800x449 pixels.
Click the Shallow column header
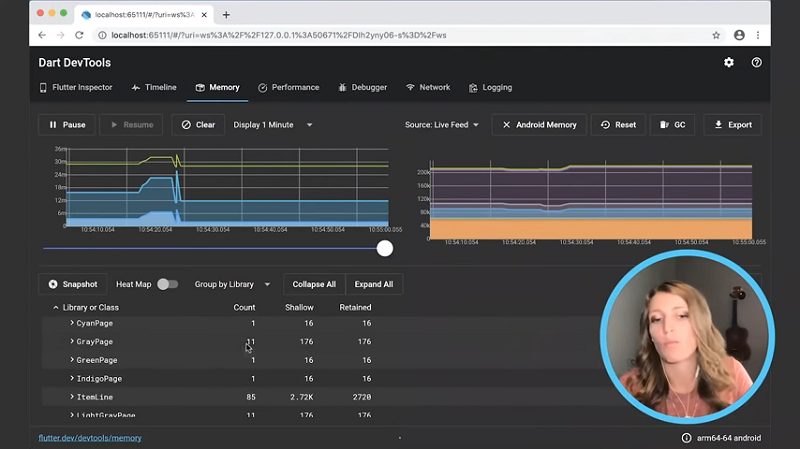coord(299,308)
